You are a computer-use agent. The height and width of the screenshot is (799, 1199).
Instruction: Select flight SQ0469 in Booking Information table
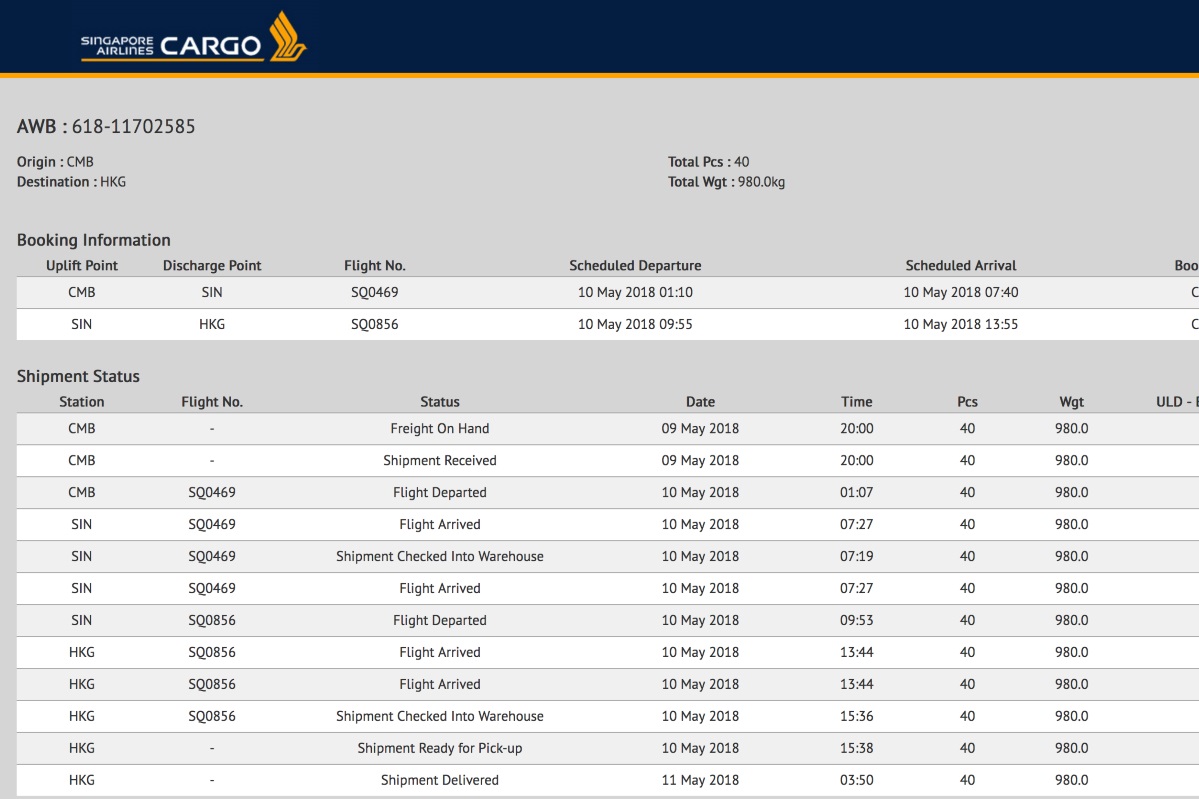point(375,293)
